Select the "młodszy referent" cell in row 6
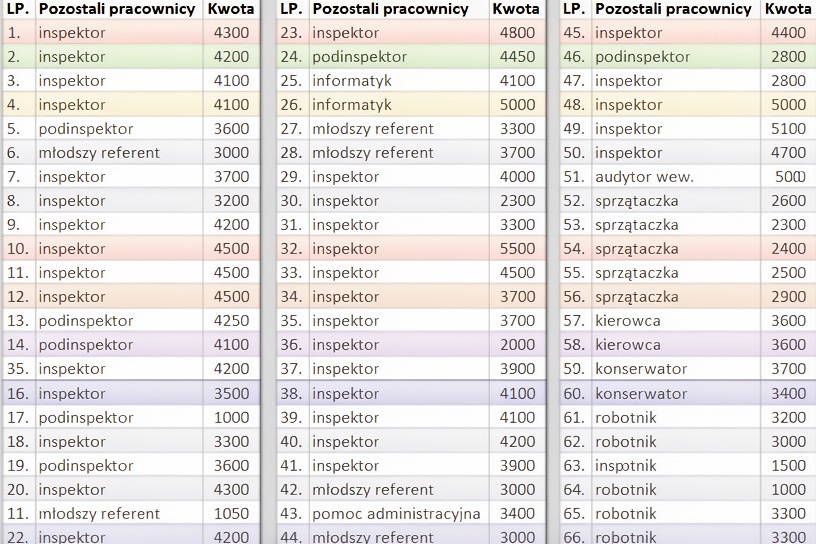The image size is (816, 544). pos(97,153)
